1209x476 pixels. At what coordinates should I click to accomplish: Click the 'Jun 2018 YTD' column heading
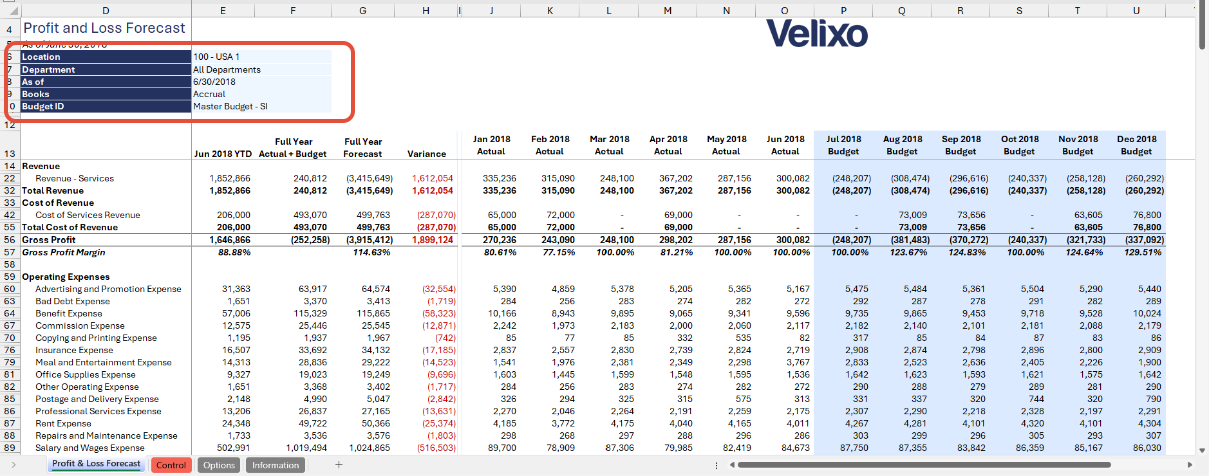coord(222,153)
